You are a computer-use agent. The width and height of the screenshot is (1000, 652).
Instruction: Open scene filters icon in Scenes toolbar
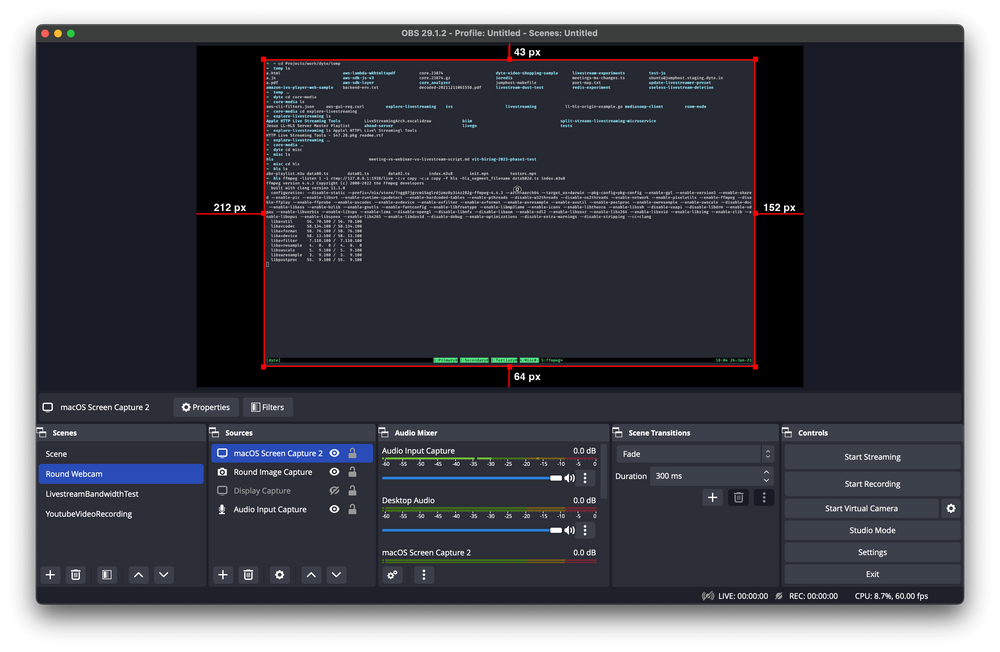click(x=107, y=575)
